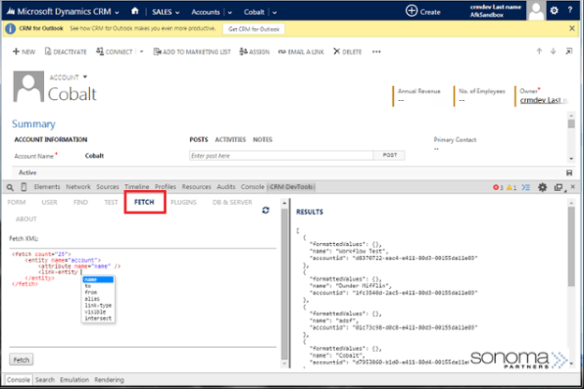
Task: Go to previous record with up arrow
Action: [539, 51]
